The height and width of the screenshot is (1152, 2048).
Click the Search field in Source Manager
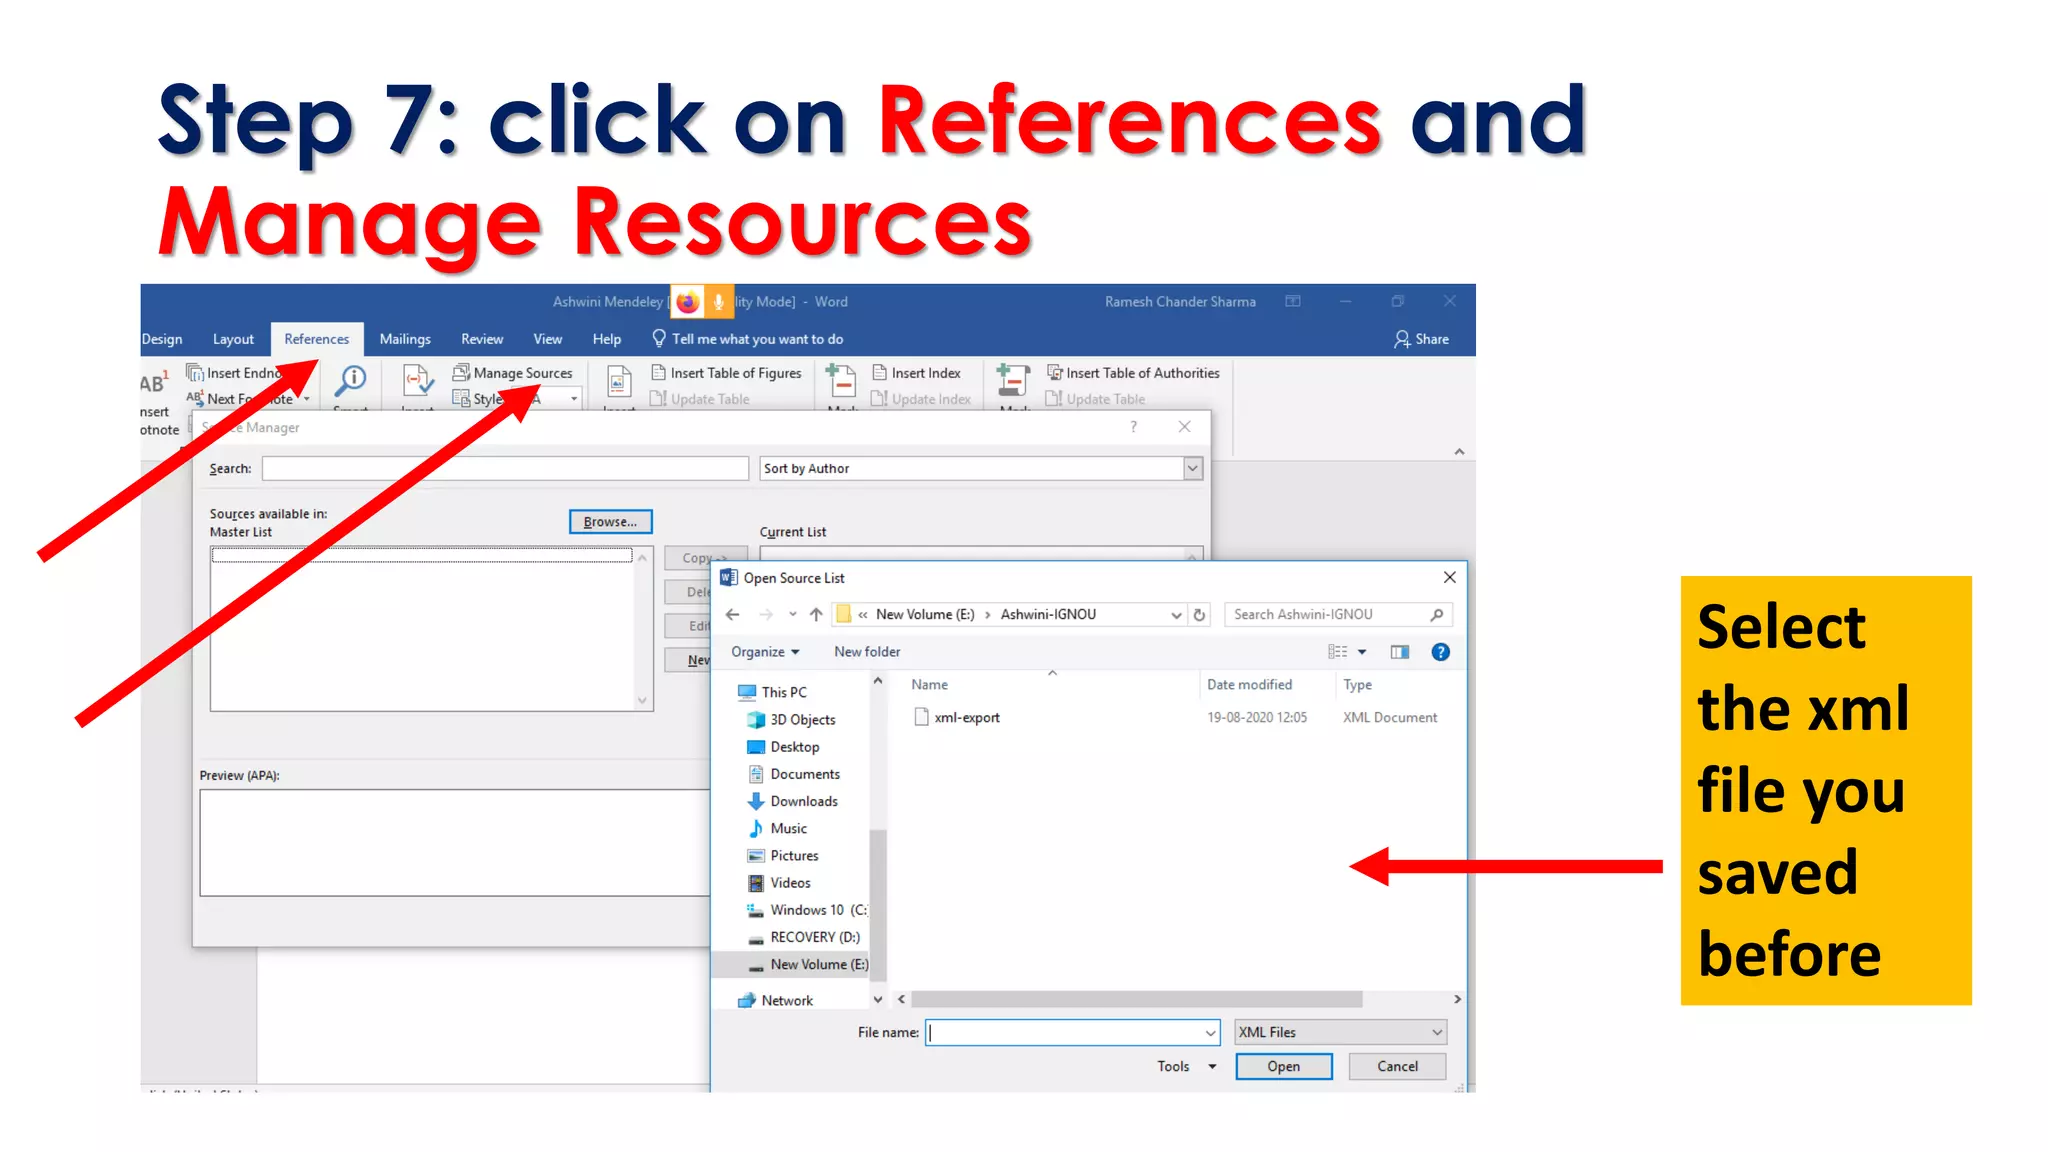505,468
